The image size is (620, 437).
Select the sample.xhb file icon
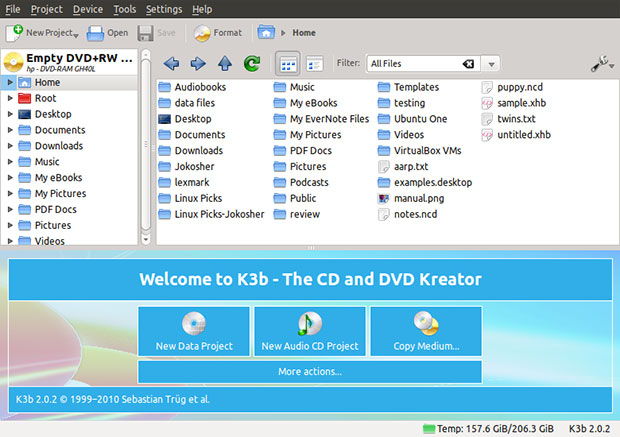point(487,103)
